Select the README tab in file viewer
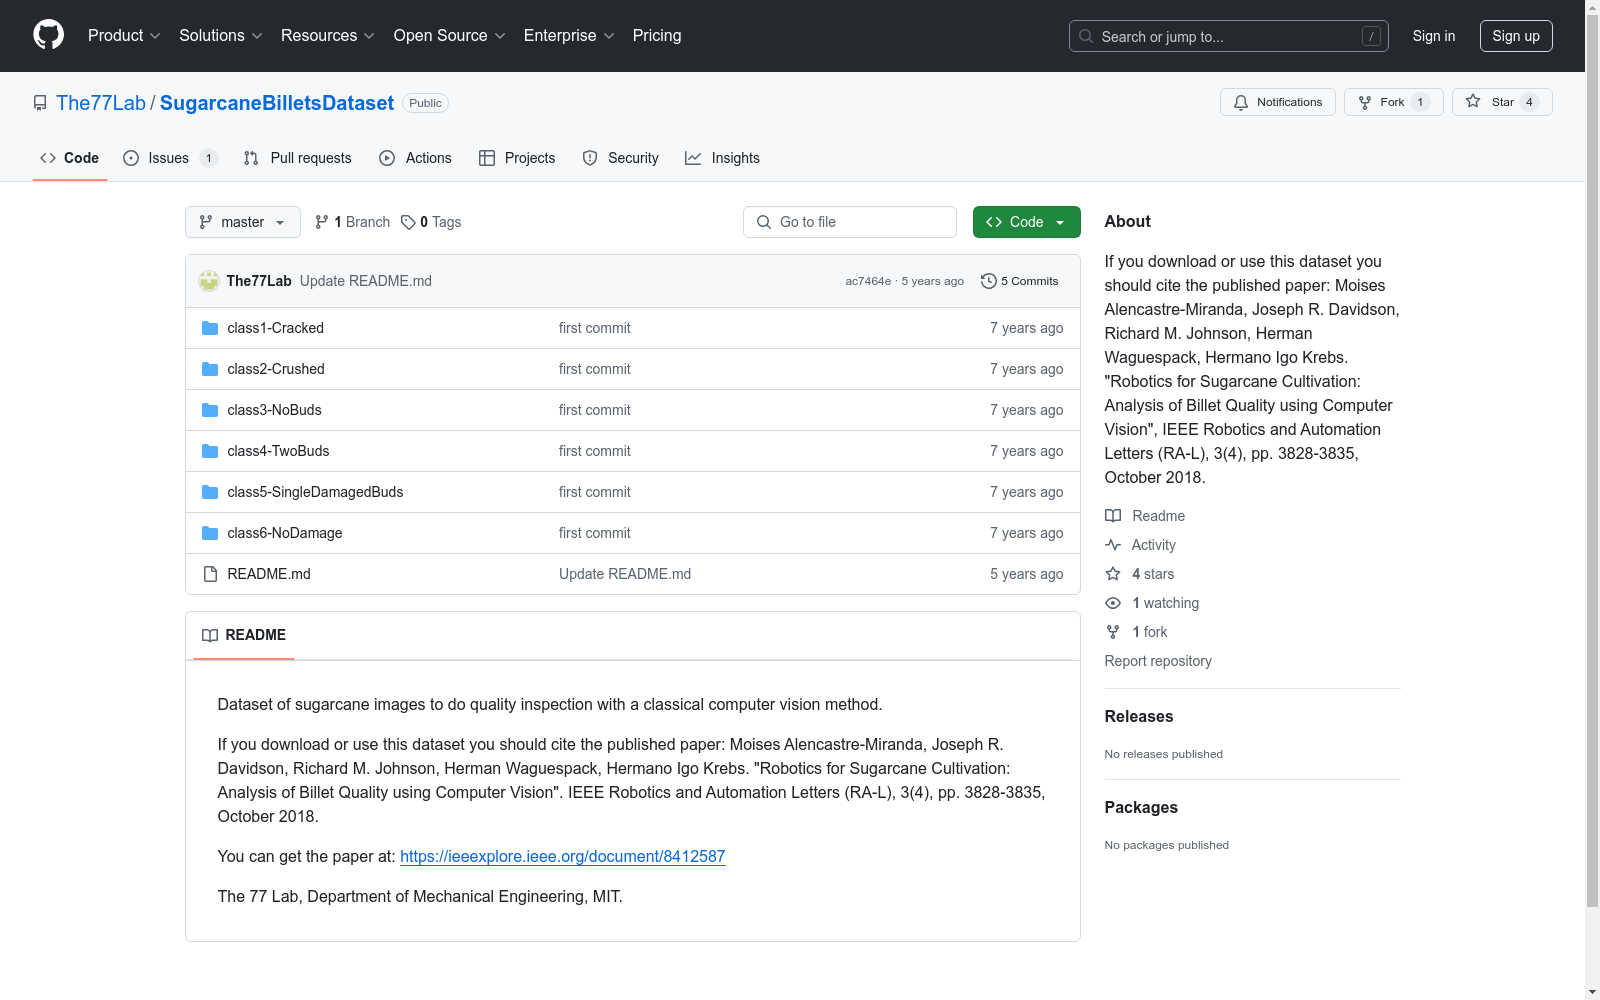The height and width of the screenshot is (1000, 1600). [244, 635]
